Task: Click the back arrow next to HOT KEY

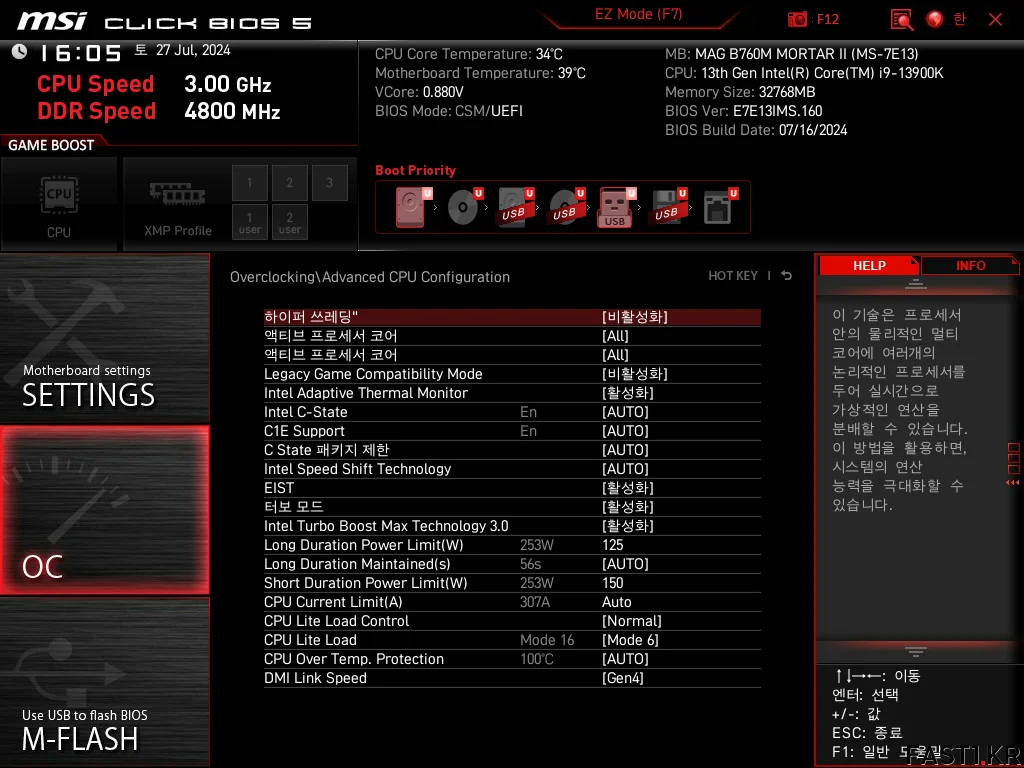Action: (787, 276)
